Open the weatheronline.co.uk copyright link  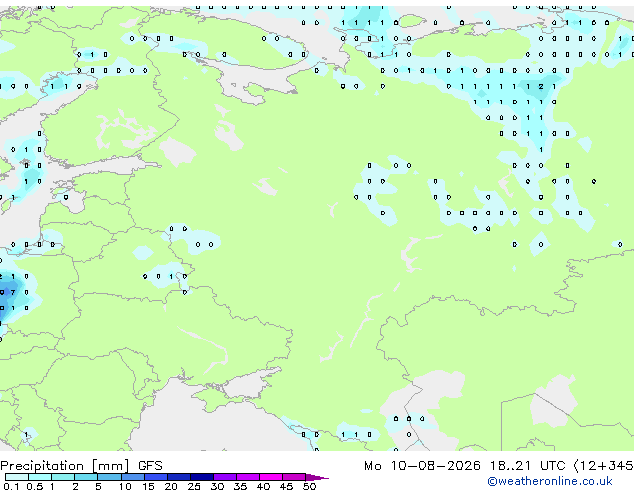click(x=550, y=481)
